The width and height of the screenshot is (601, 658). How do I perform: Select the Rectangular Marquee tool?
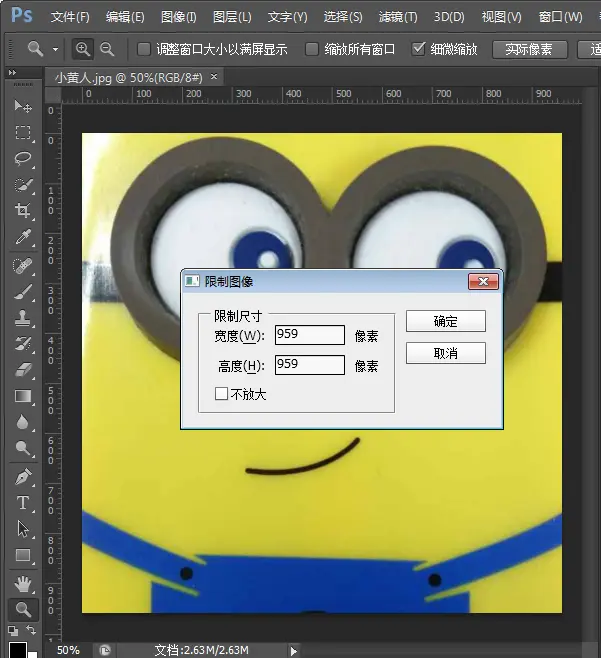coord(23,133)
